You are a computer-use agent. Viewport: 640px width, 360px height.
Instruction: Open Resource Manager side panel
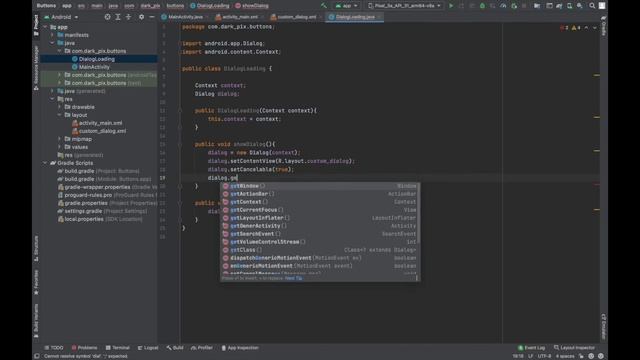coord(36,67)
